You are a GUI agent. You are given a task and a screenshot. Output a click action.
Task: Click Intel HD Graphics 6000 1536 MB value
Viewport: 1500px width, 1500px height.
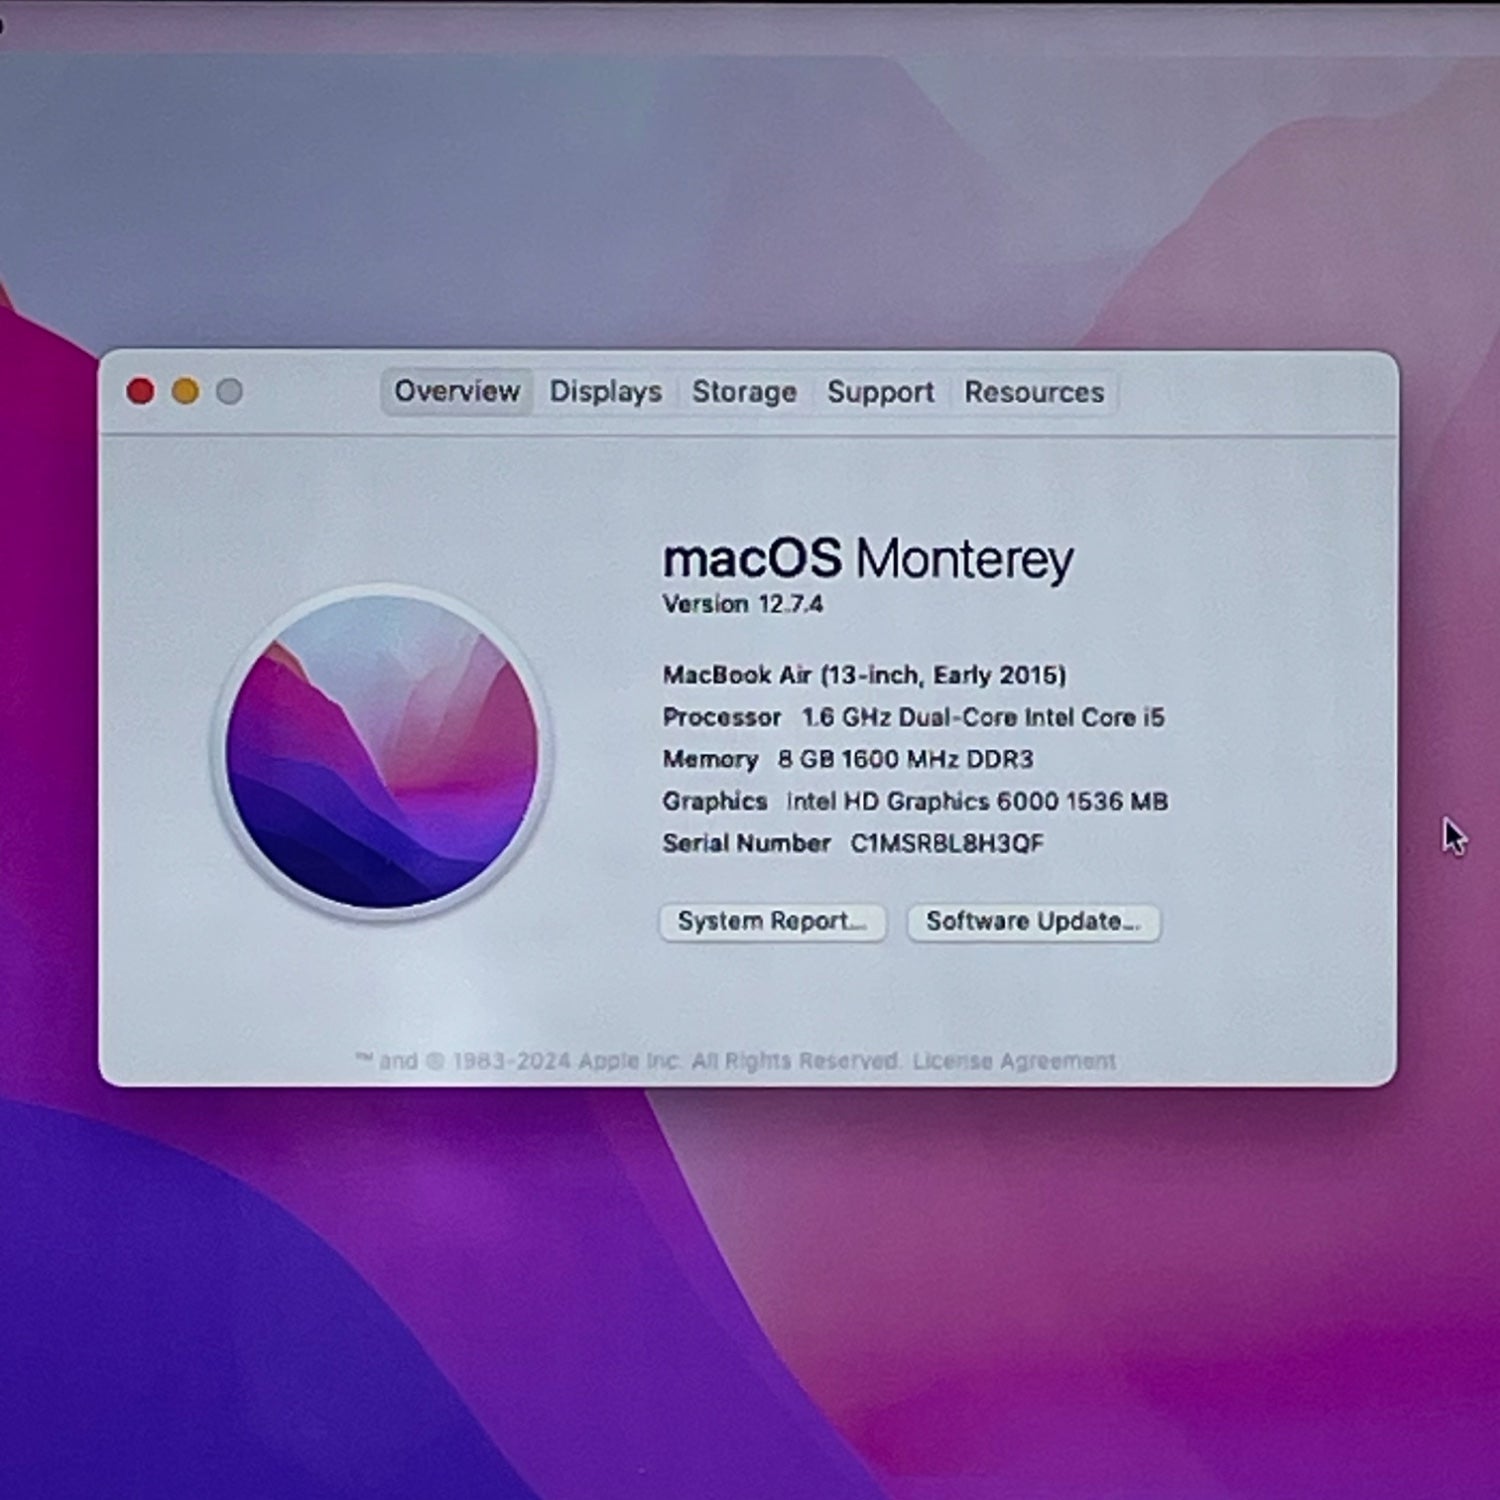pos(977,802)
